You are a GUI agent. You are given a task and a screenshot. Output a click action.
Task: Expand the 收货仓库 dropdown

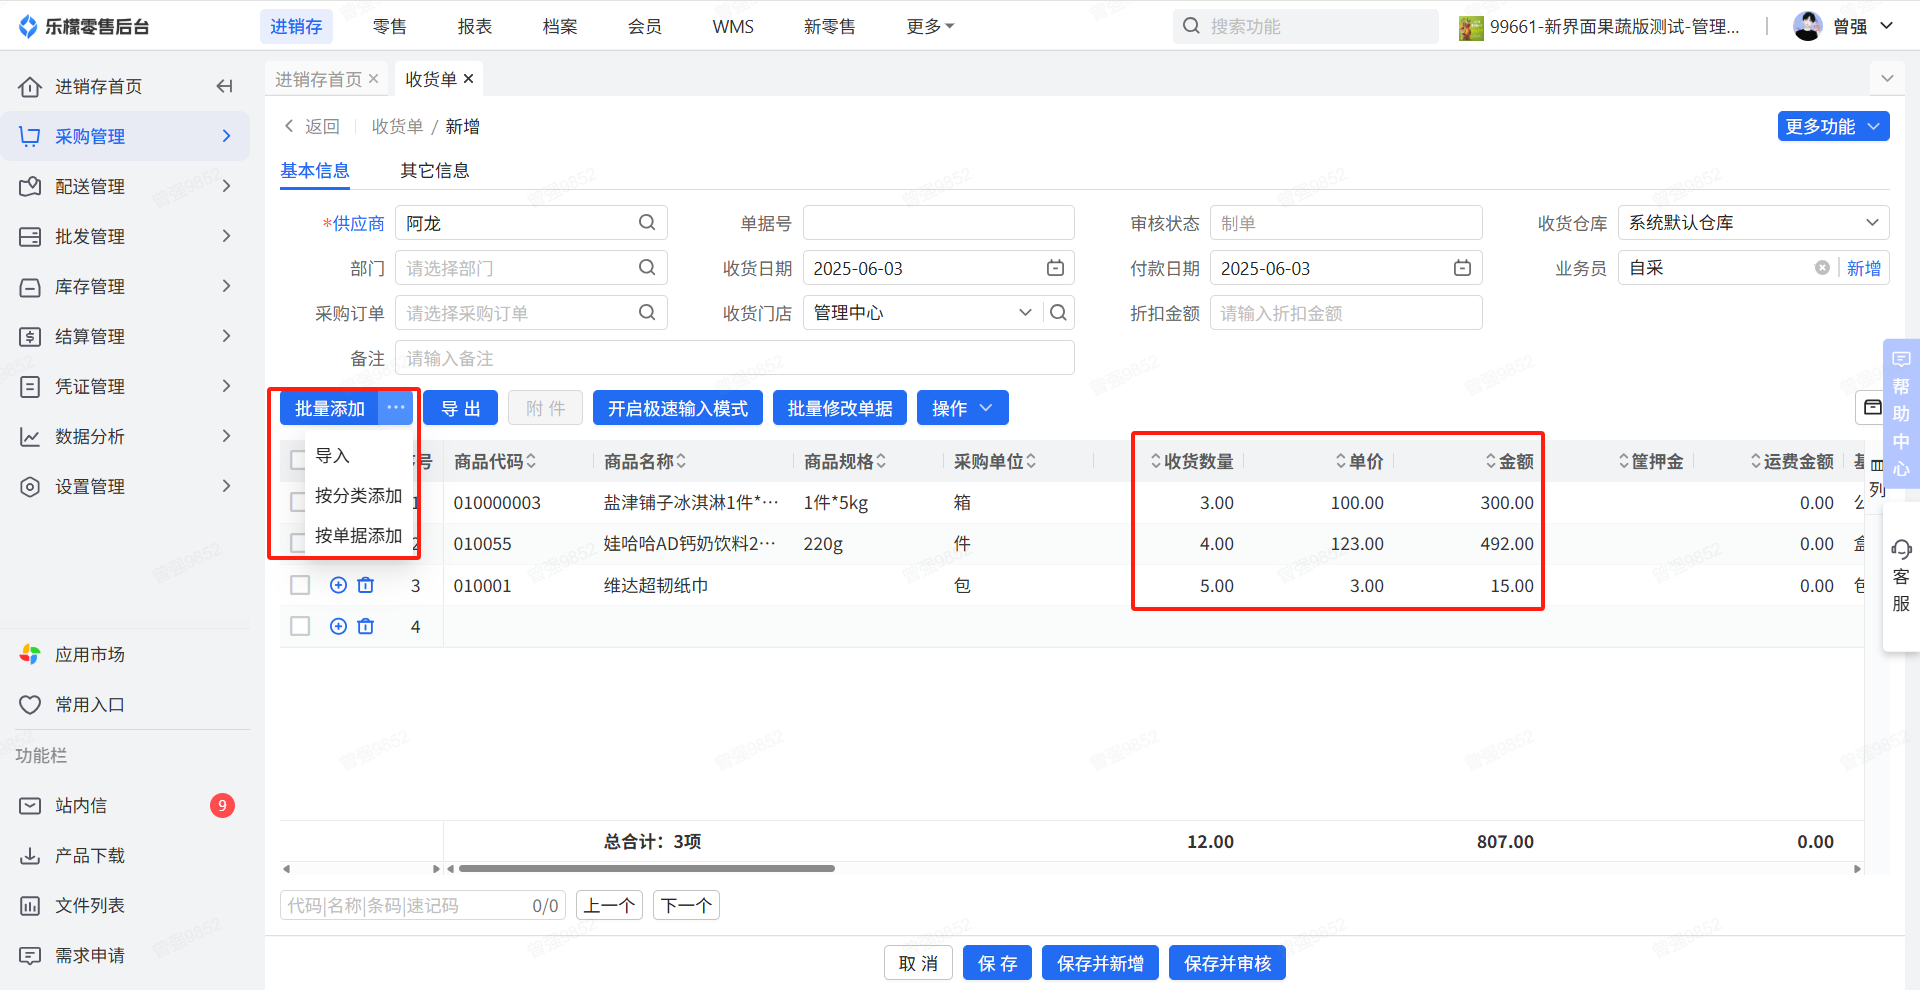coord(1872,222)
